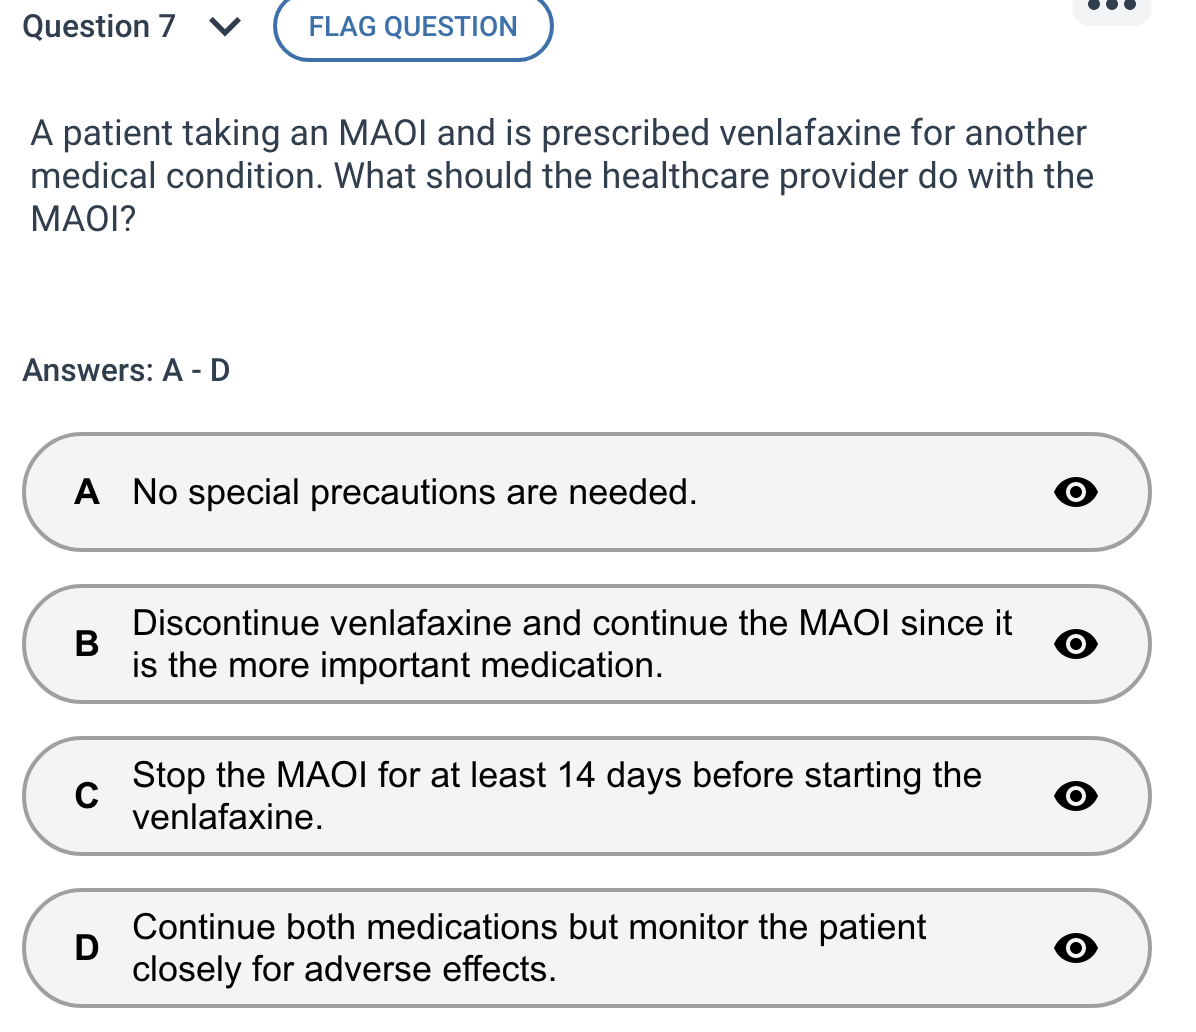Open the three-dot more options menu
This screenshot has width=1196, height=1032.
pos(1112,6)
